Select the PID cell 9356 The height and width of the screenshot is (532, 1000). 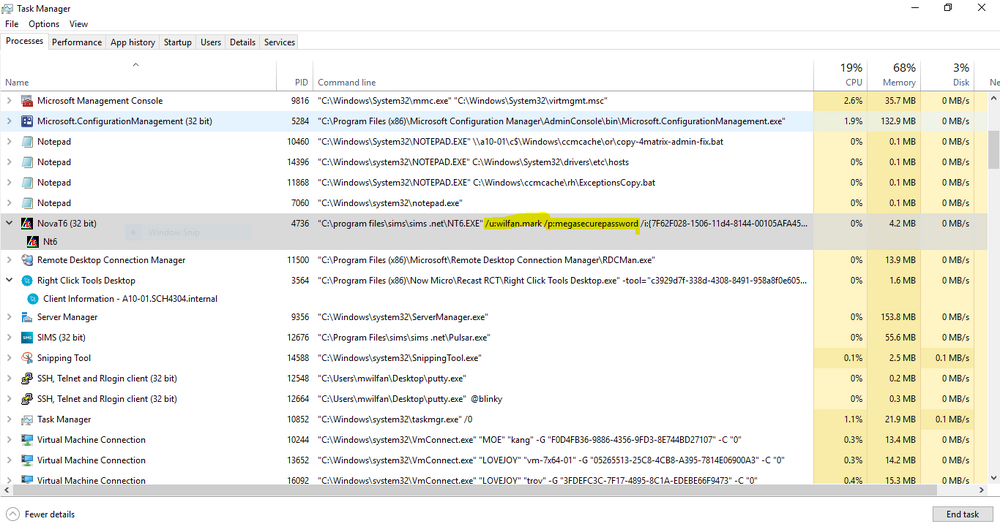pos(300,317)
